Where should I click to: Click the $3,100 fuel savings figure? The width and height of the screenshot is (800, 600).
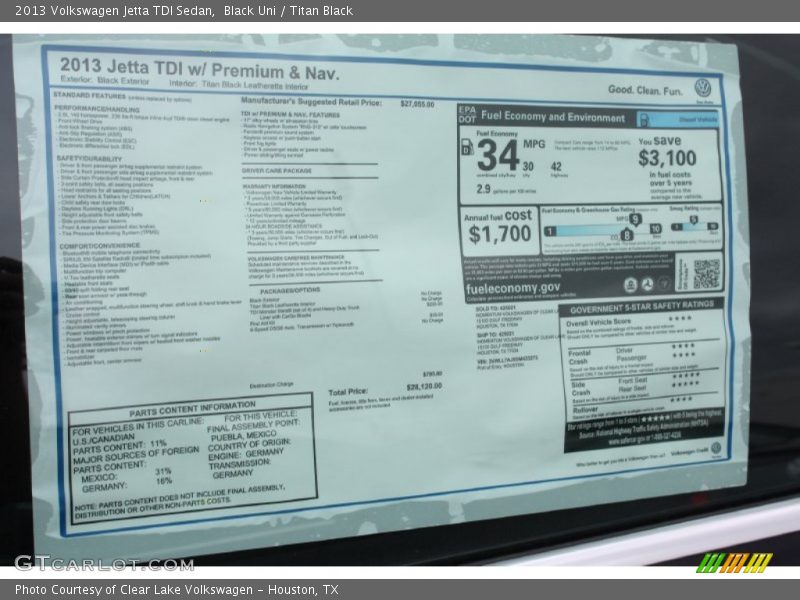[667, 158]
